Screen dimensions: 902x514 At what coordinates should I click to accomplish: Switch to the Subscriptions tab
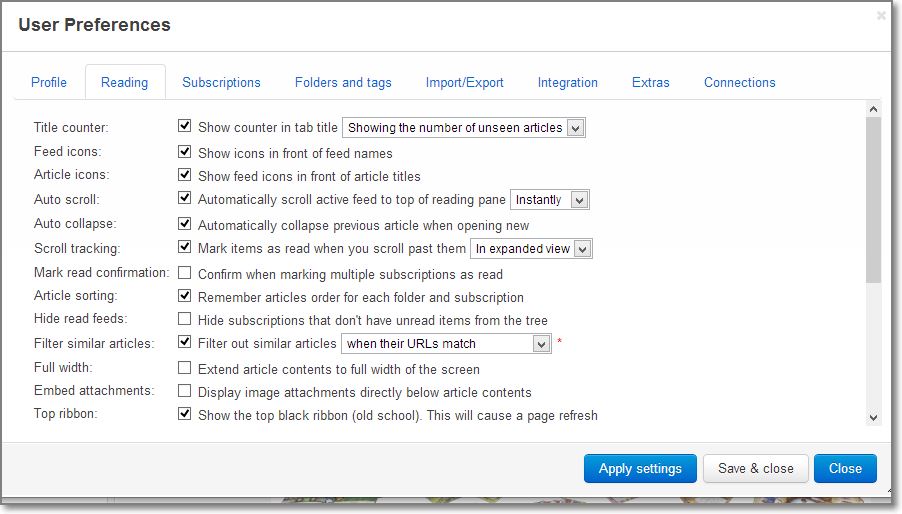tap(221, 82)
